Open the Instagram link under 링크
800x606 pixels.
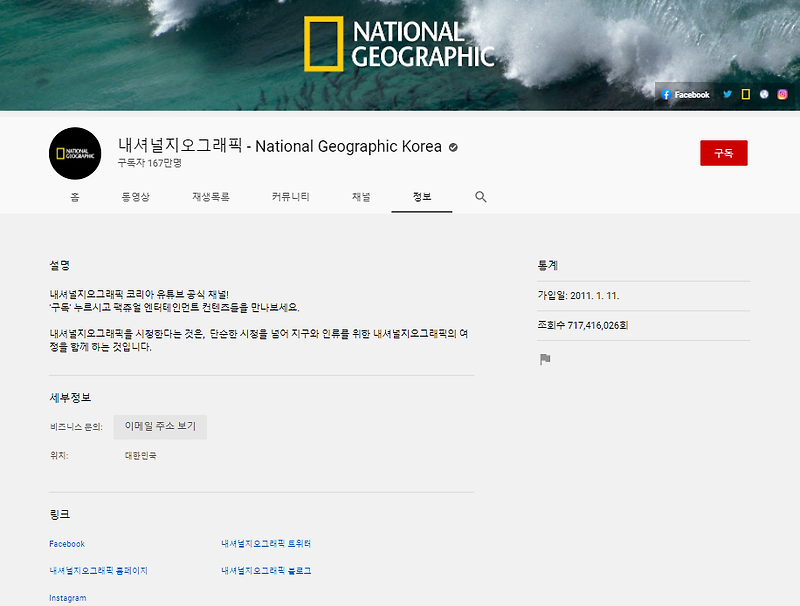coord(68,598)
